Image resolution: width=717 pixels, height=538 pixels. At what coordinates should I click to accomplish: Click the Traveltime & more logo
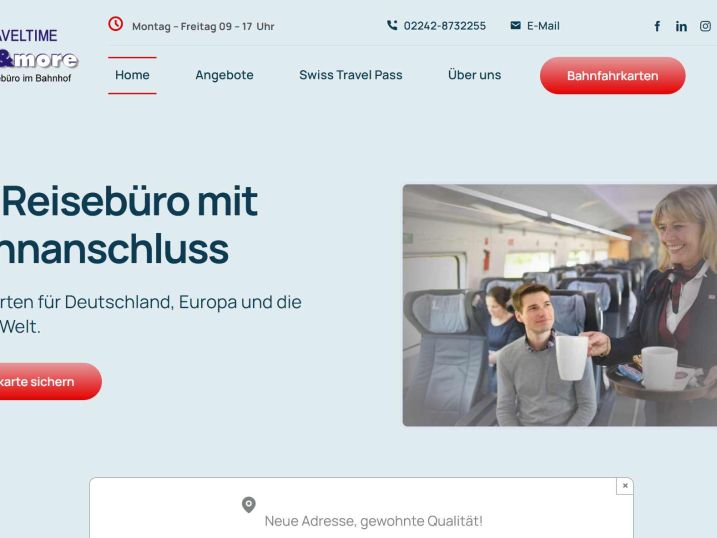[37, 55]
